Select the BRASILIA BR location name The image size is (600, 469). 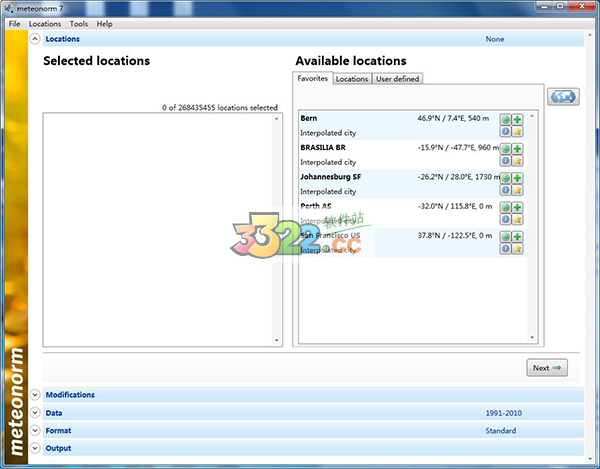point(323,148)
